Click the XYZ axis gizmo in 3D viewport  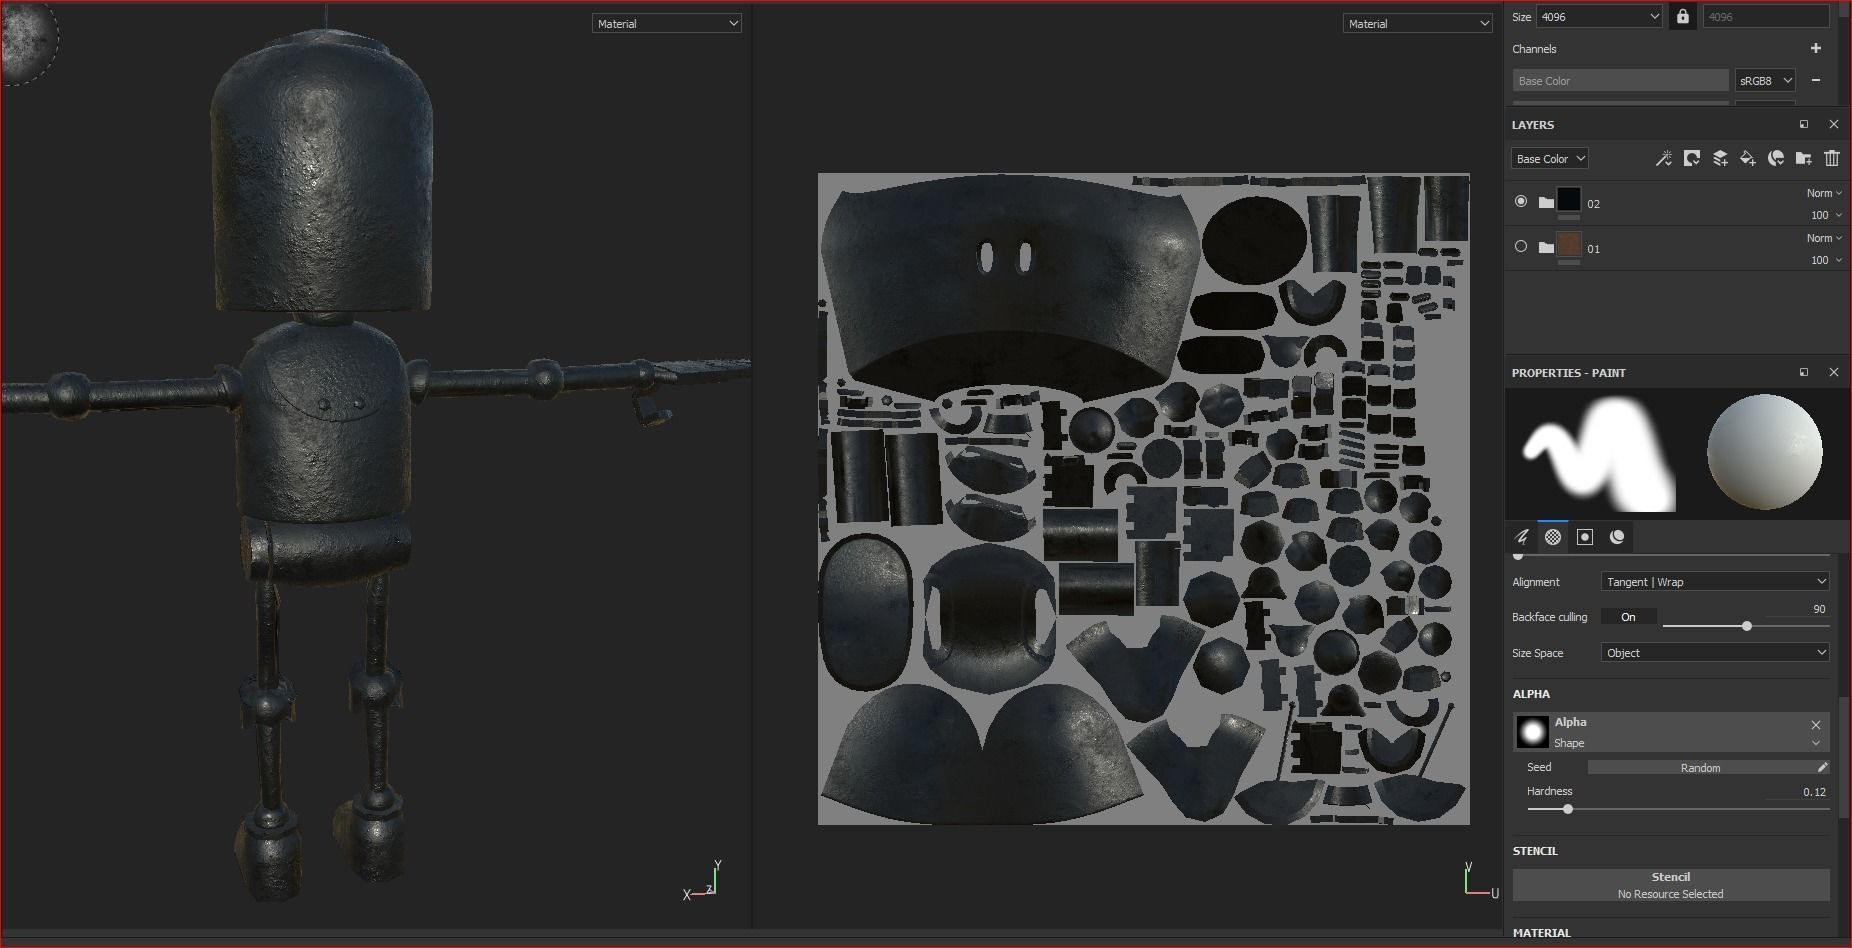702,881
